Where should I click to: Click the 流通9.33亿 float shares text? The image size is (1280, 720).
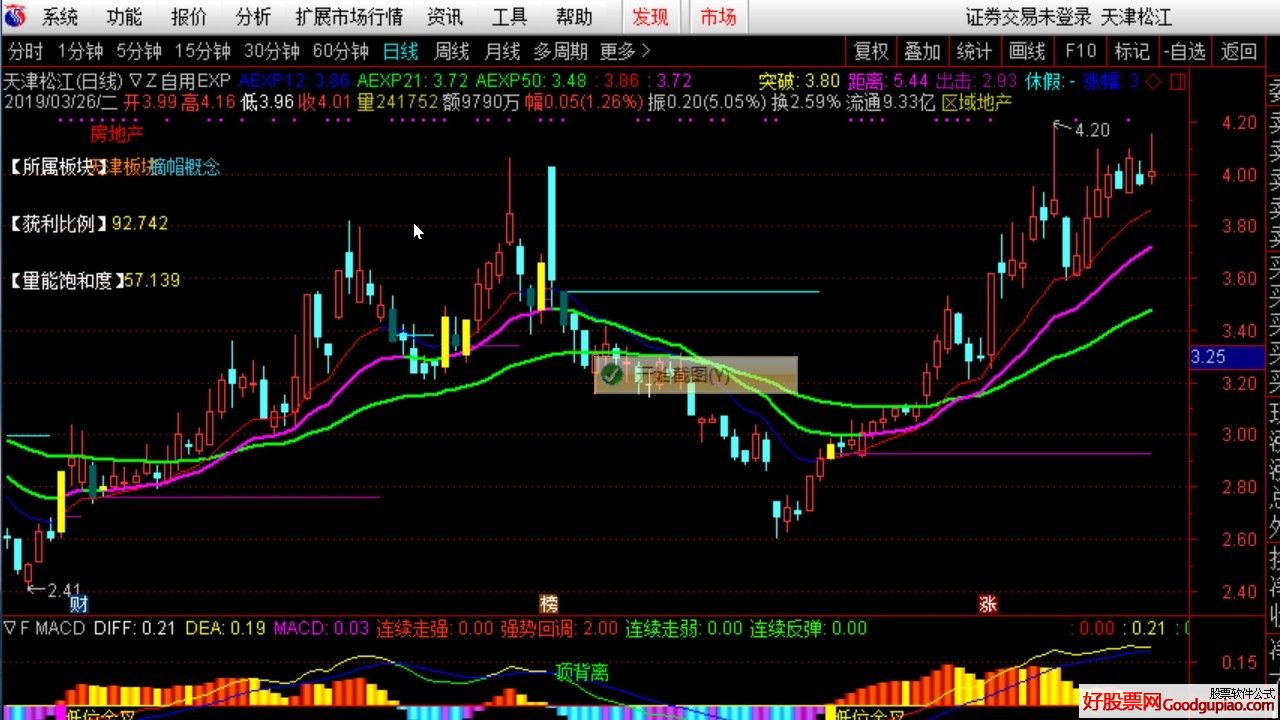point(890,101)
